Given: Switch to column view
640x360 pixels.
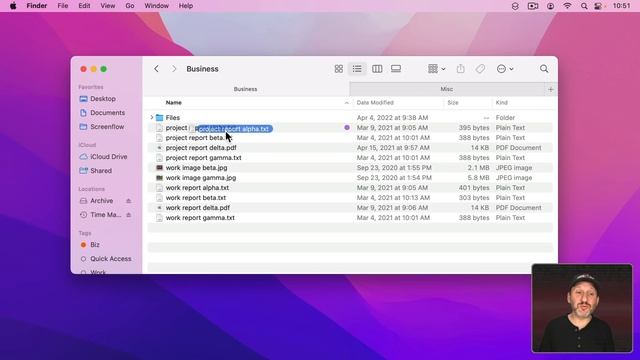Looking at the screenshot, I should 377,69.
